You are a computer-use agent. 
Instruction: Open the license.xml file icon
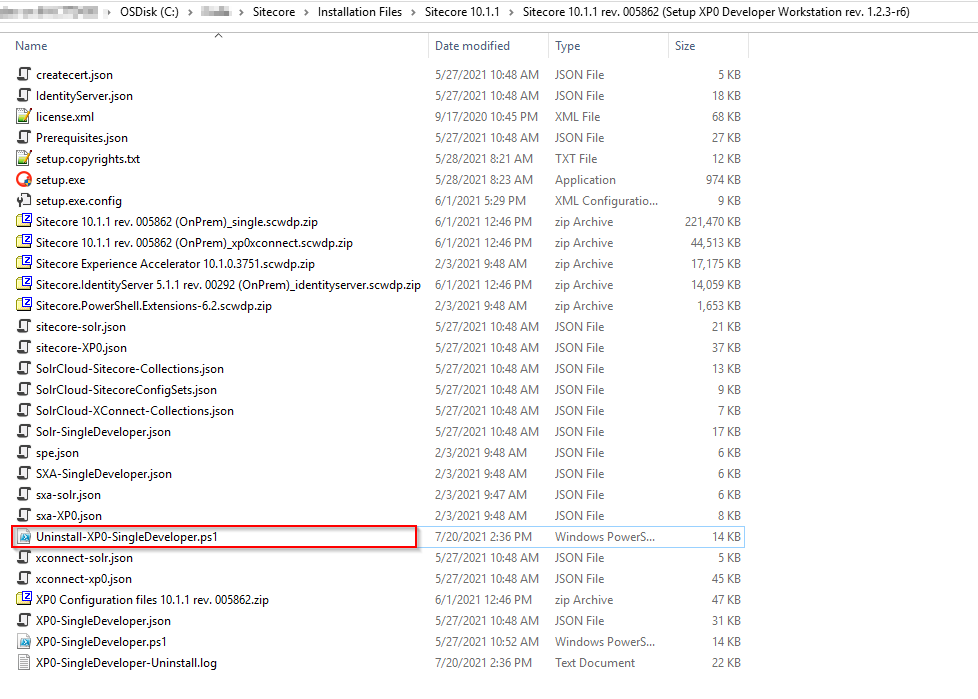(x=21, y=116)
